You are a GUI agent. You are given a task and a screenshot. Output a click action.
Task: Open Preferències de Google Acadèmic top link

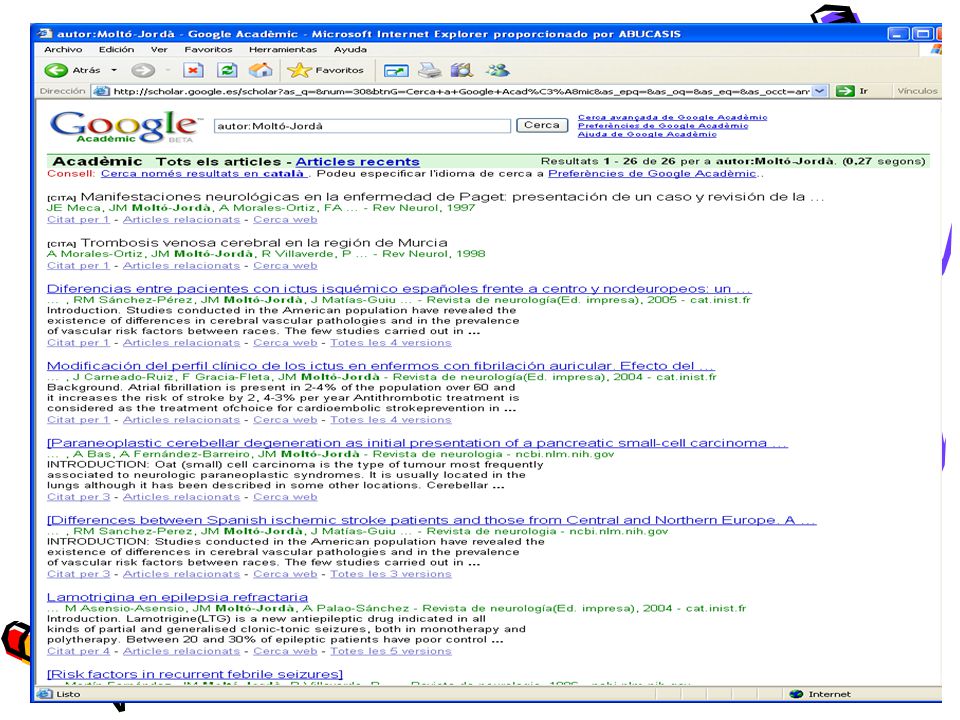click(x=663, y=126)
